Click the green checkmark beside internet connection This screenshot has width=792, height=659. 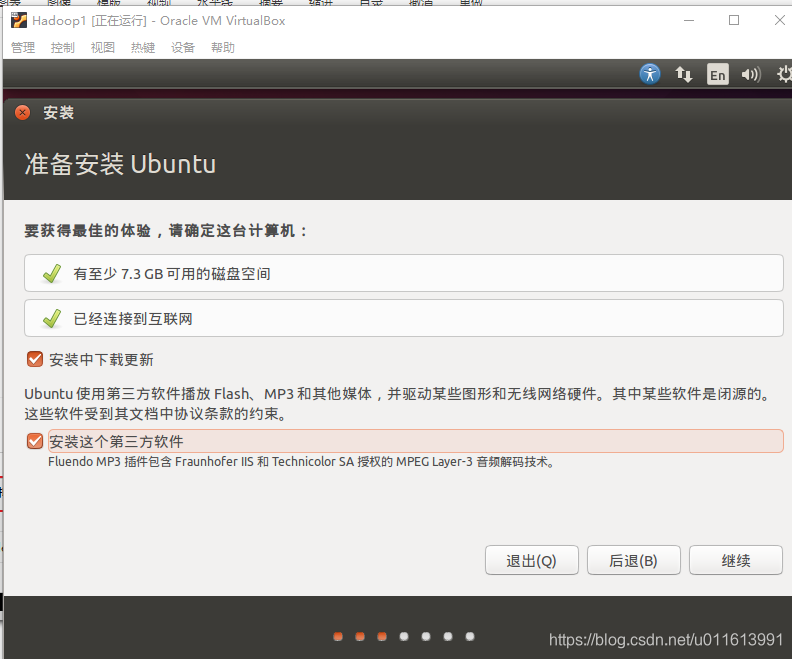pos(52,319)
